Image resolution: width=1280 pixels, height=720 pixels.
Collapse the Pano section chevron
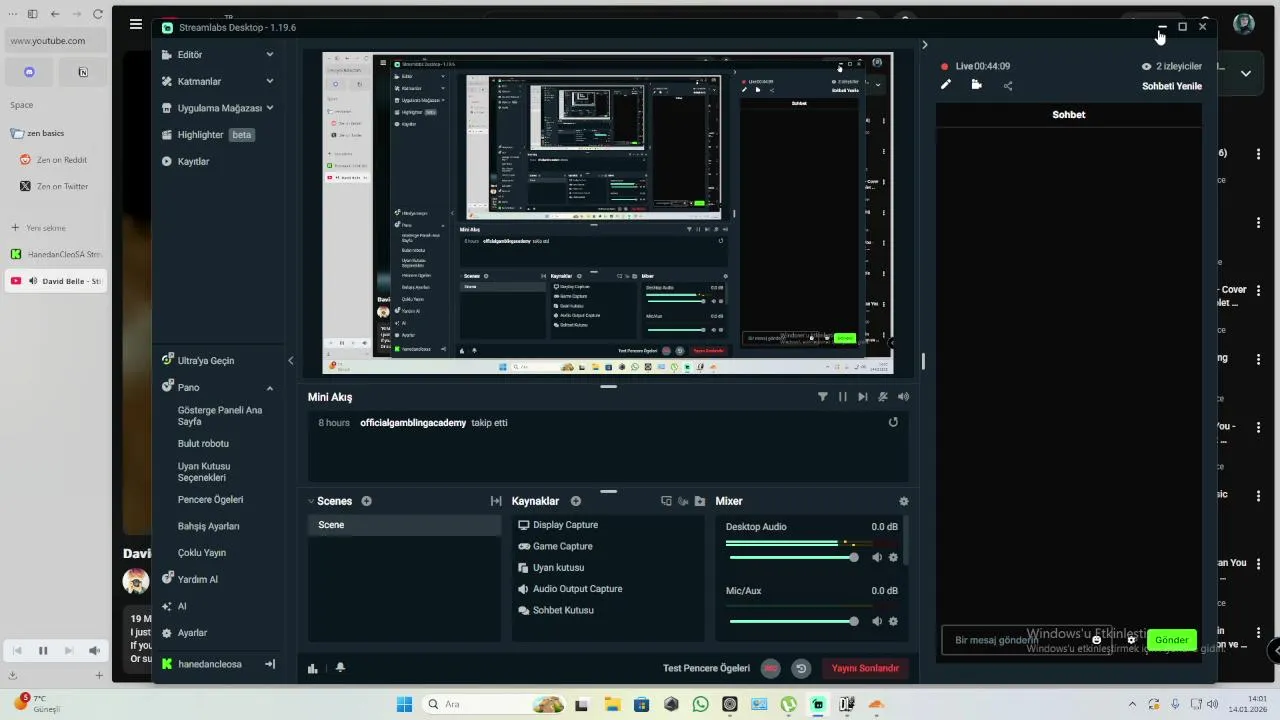click(x=270, y=388)
